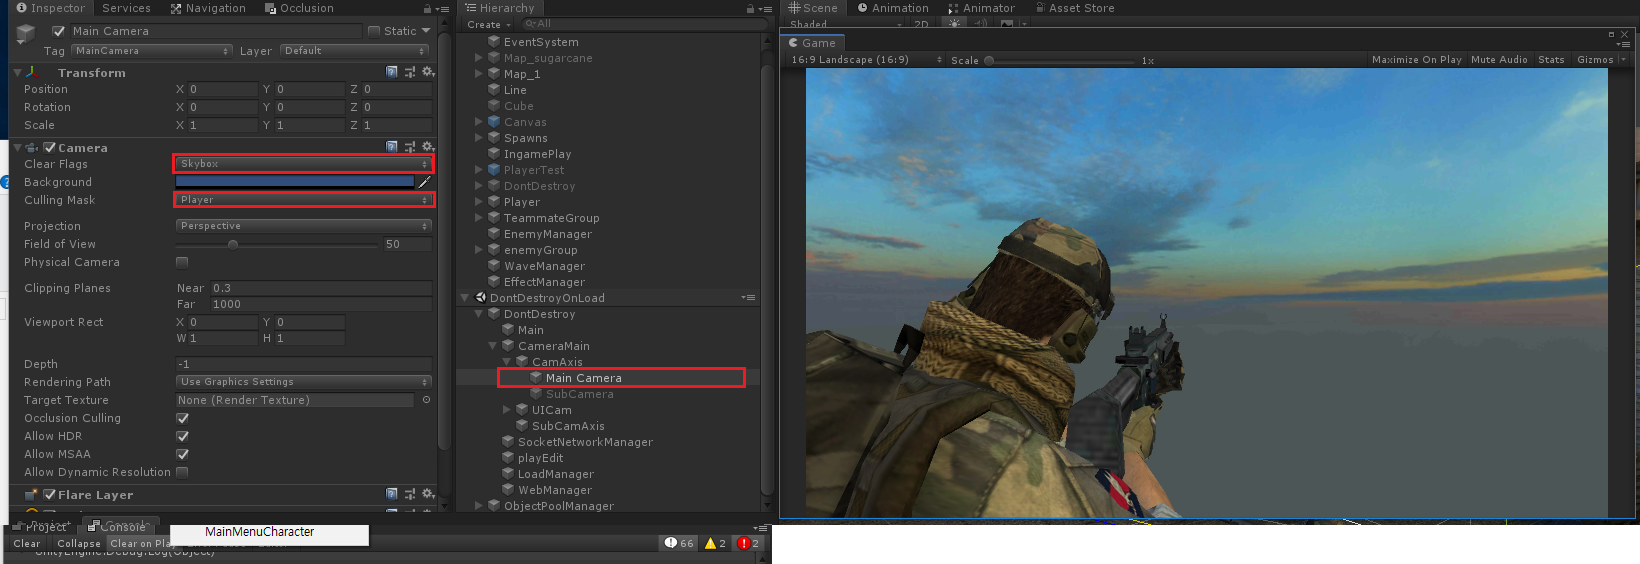The width and height of the screenshot is (1640, 564).
Task: Open Inspector panel context menu icon
Action: pos(441,8)
